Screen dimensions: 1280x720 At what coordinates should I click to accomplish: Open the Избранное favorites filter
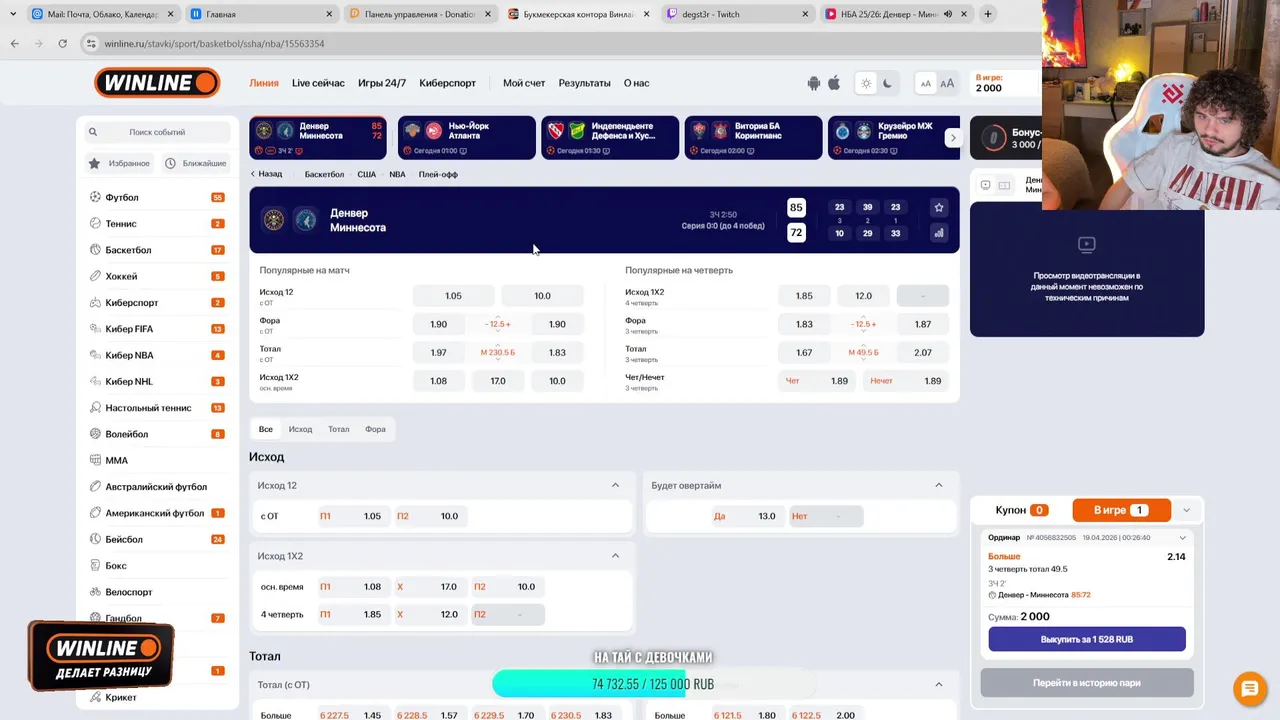[x=119, y=163]
